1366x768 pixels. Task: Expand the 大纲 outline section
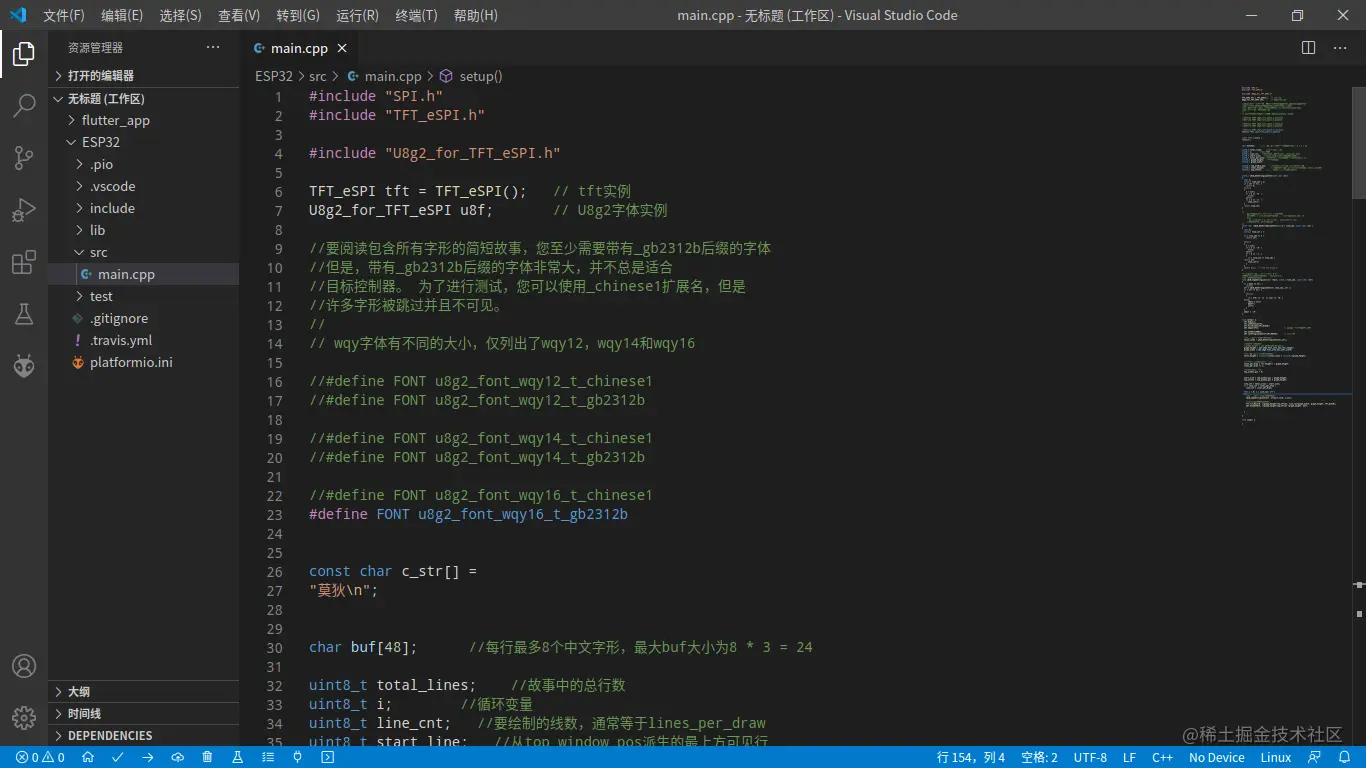(x=144, y=692)
